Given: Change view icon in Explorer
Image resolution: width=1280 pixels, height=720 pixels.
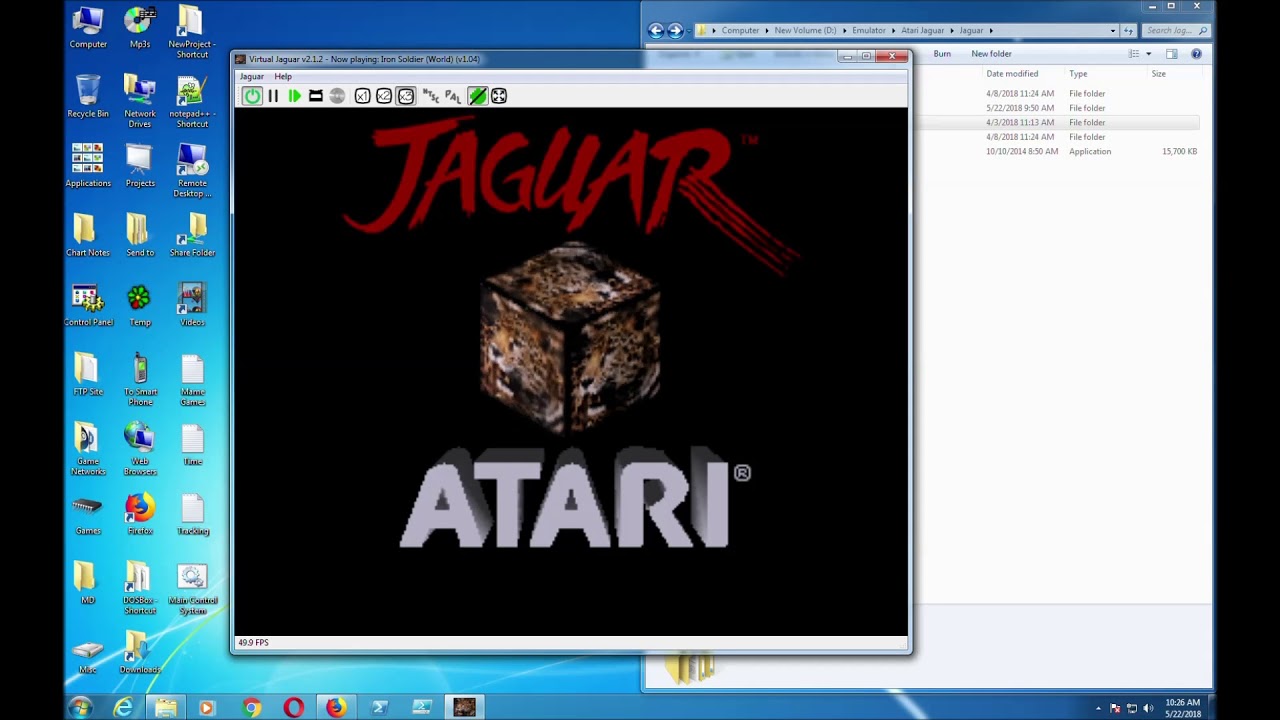Looking at the screenshot, I should pos(1134,54).
